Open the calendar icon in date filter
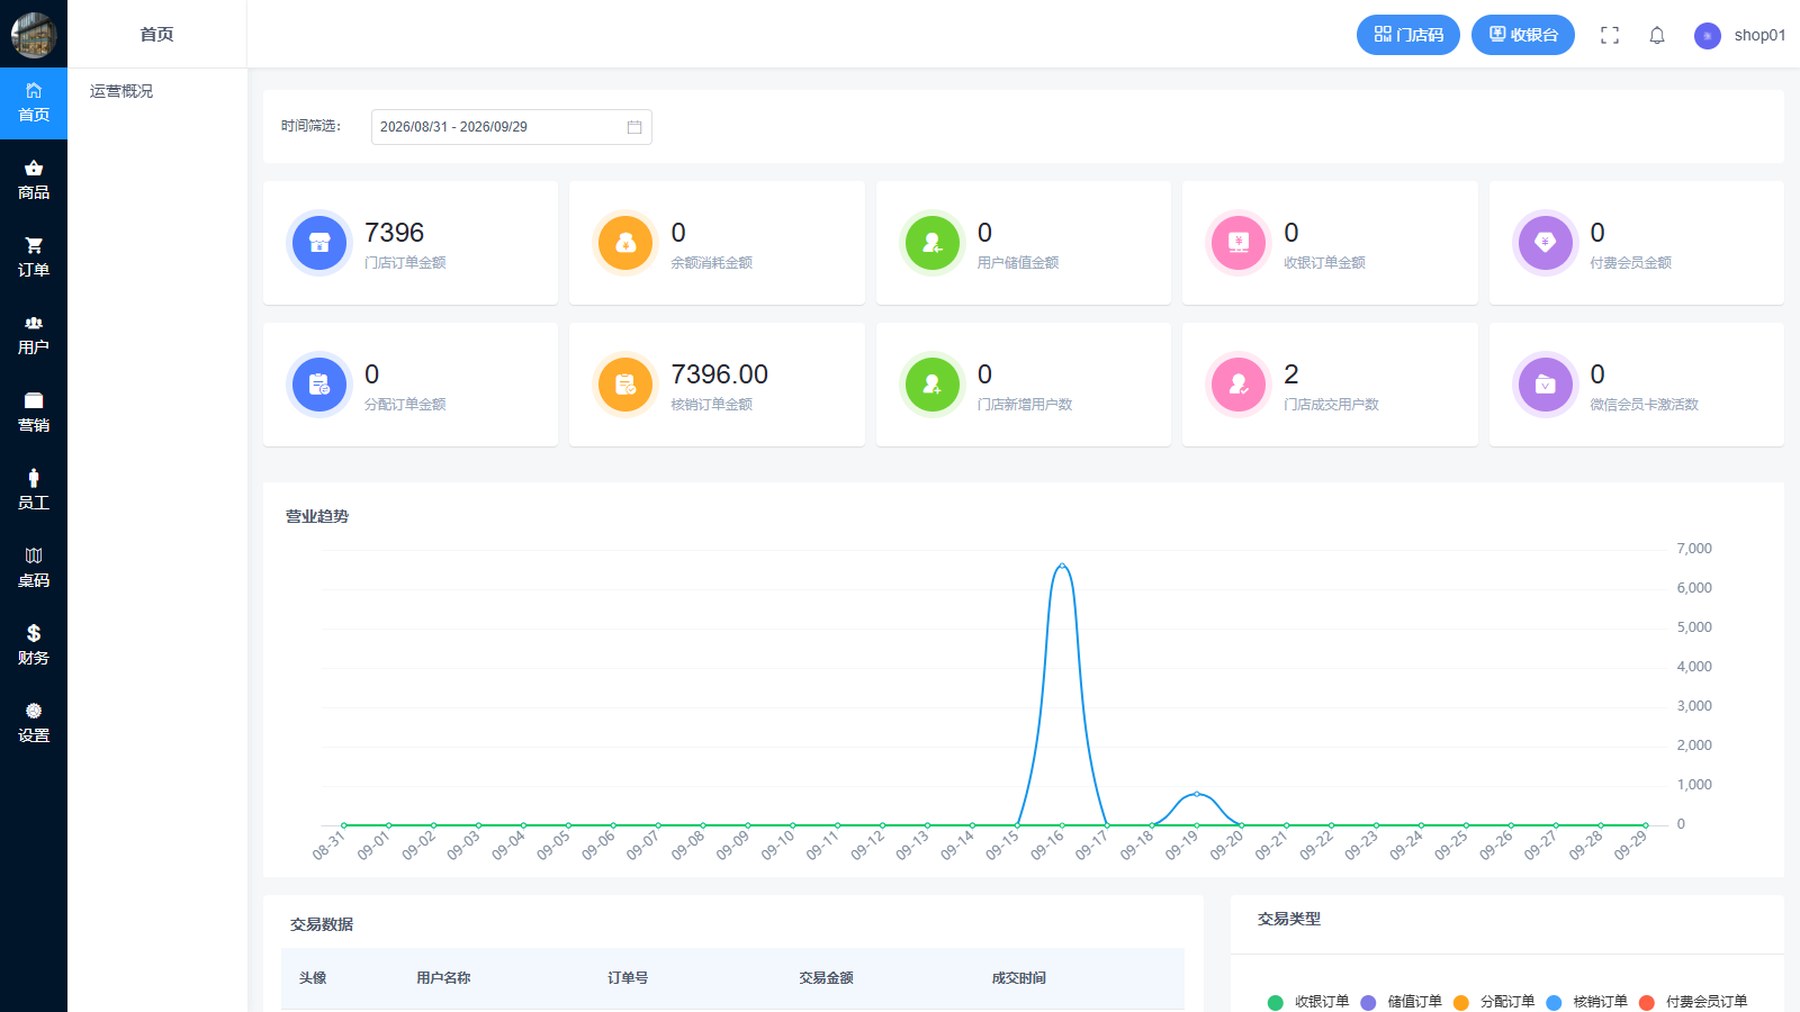Viewport: 1800px width, 1012px height. point(634,127)
